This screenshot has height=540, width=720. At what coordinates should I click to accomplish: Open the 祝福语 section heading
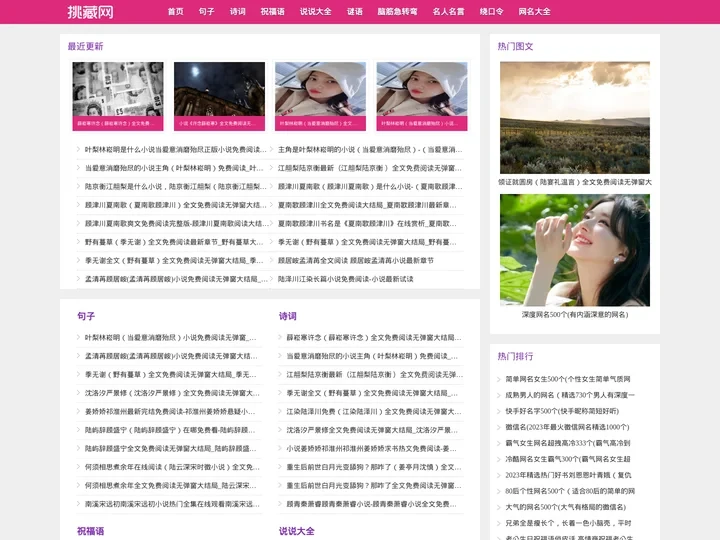click(x=90, y=531)
